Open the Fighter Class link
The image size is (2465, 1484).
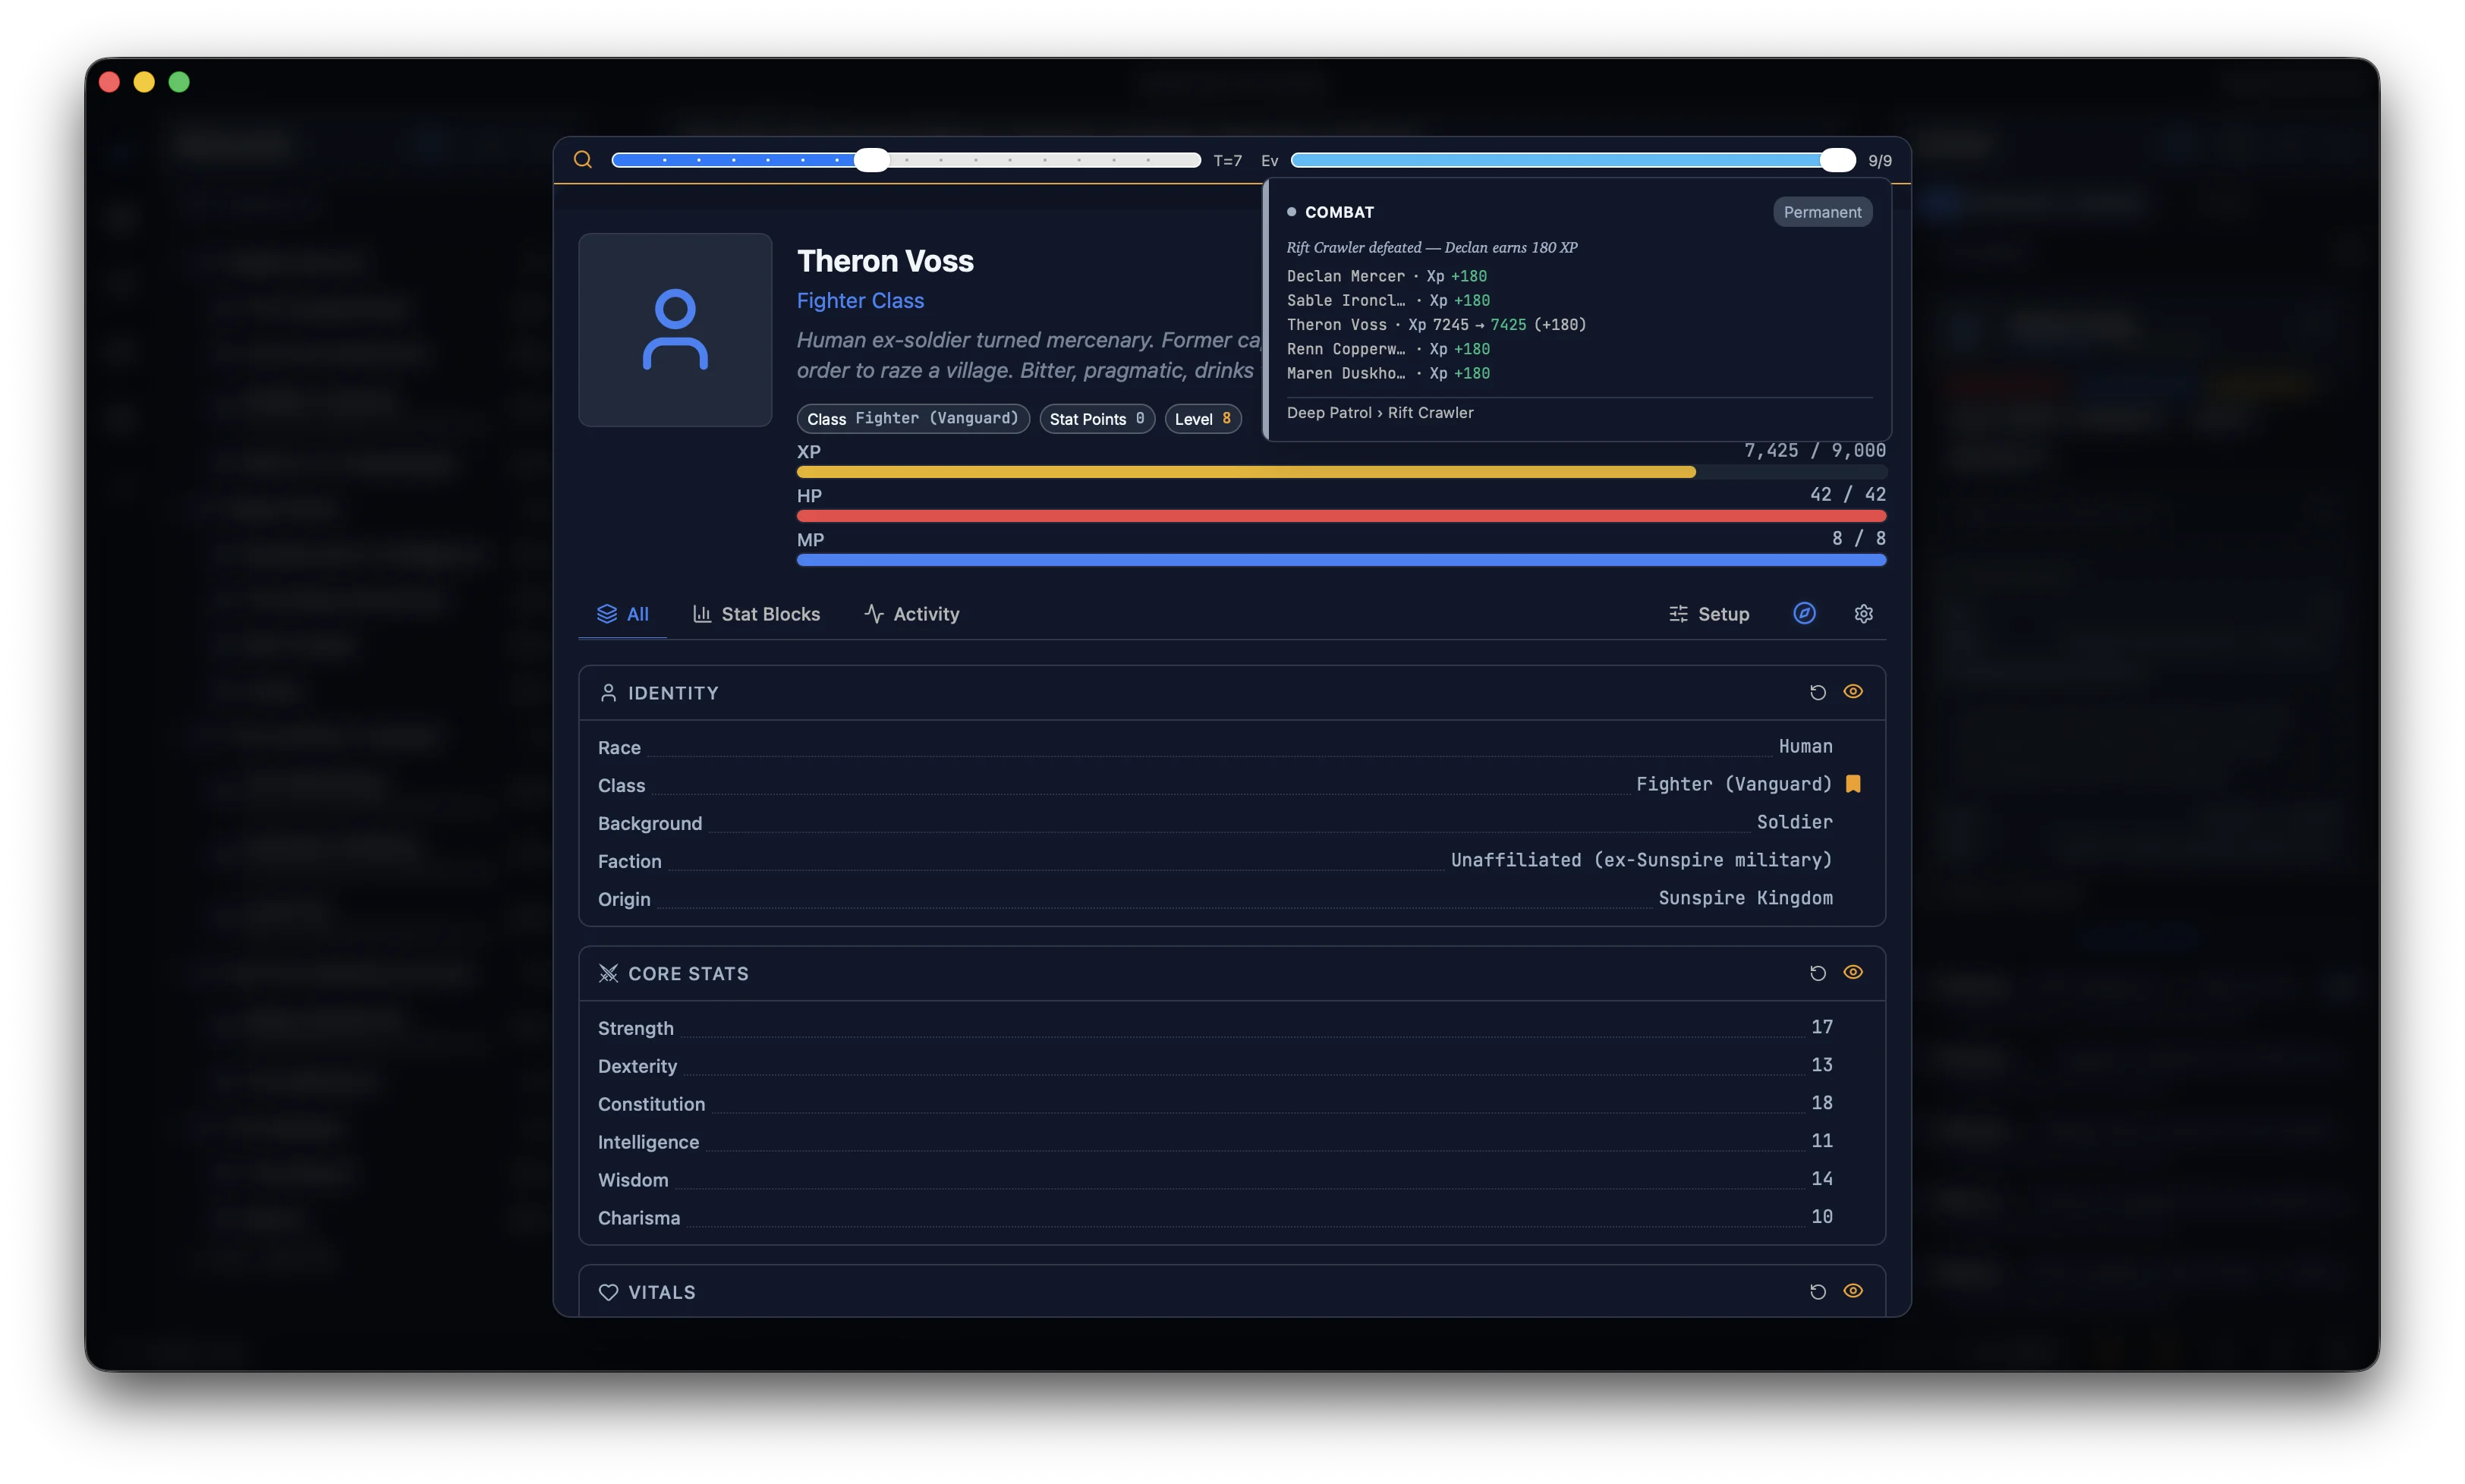(860, 300)
